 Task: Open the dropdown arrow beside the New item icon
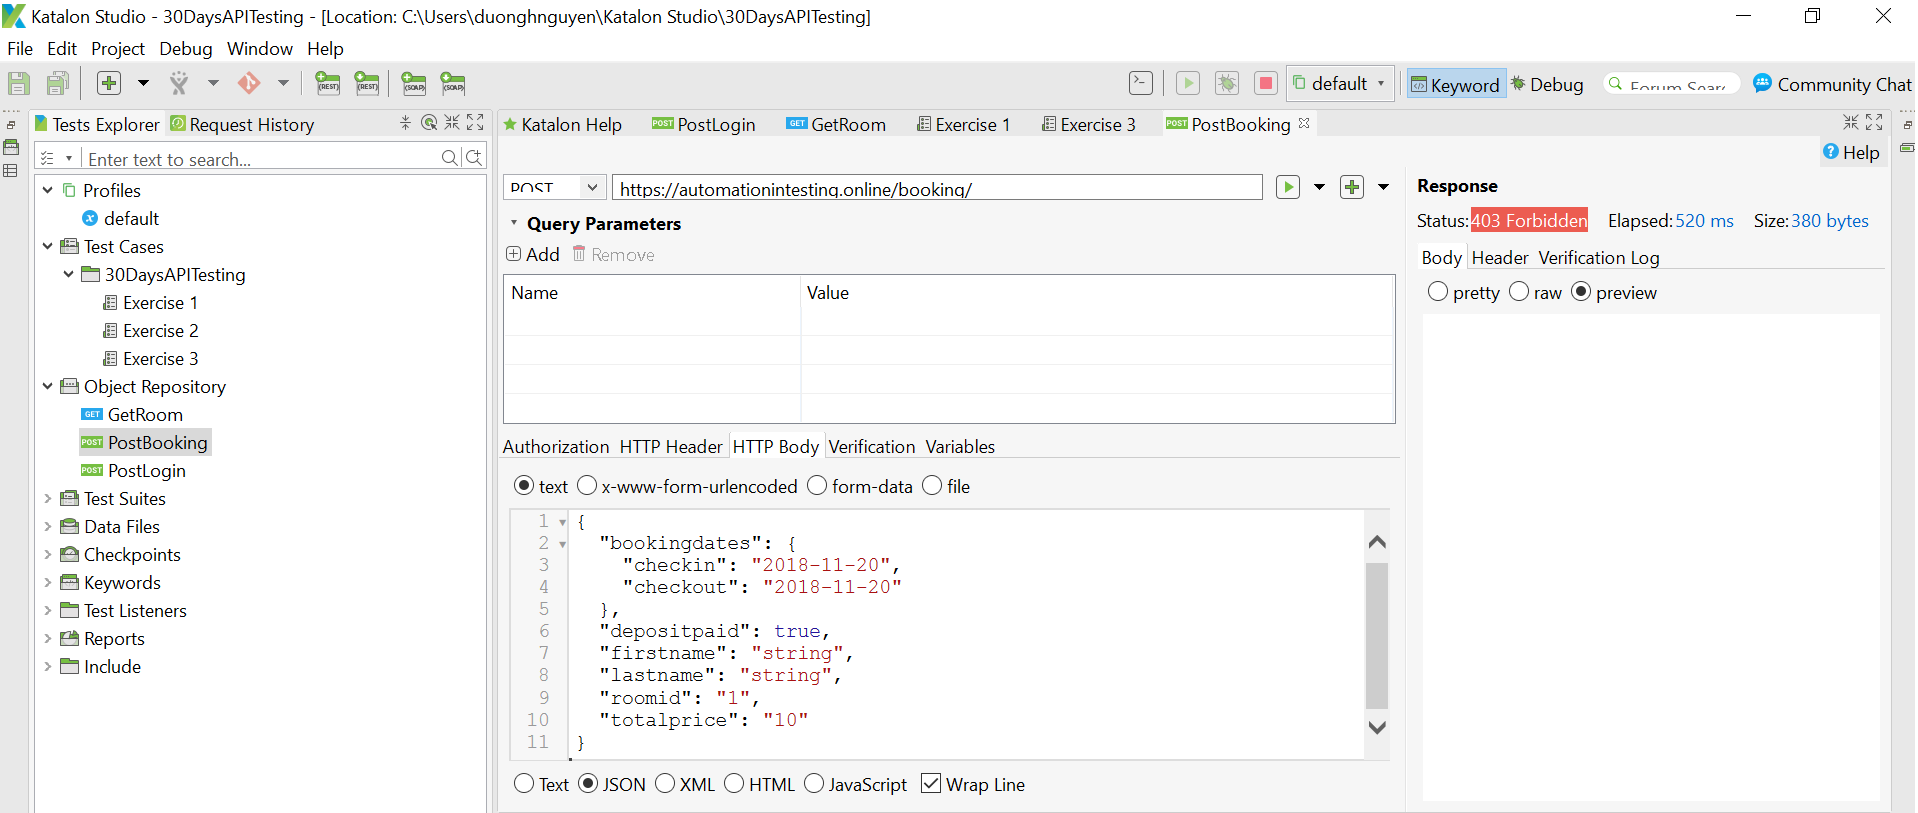tap(143, 84)
